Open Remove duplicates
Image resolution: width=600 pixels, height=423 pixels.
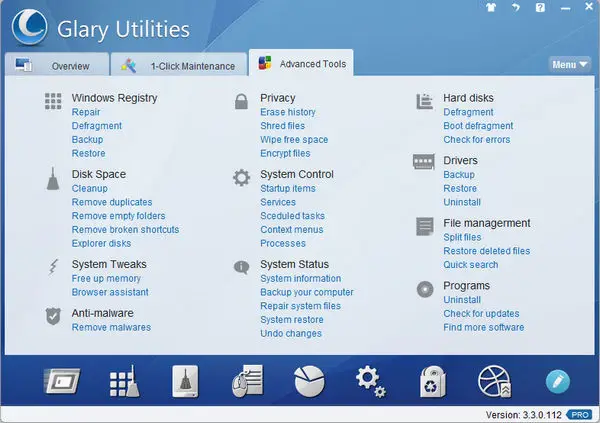[x=112, y=202]
